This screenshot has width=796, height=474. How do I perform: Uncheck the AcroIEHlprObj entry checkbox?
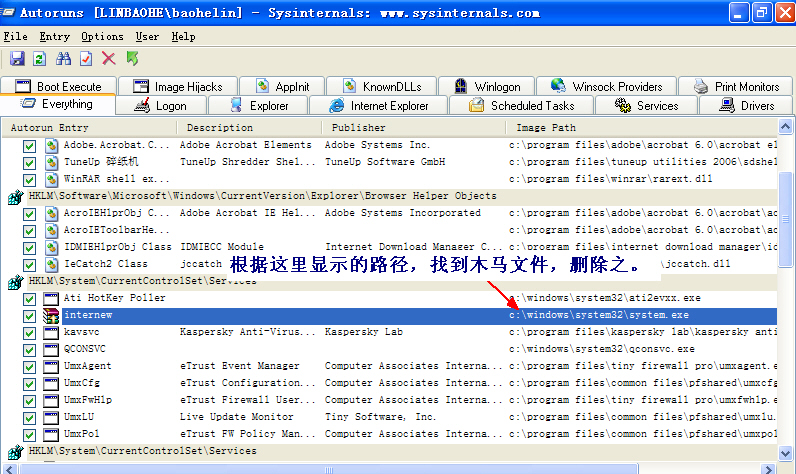click(x=29, y=214)
